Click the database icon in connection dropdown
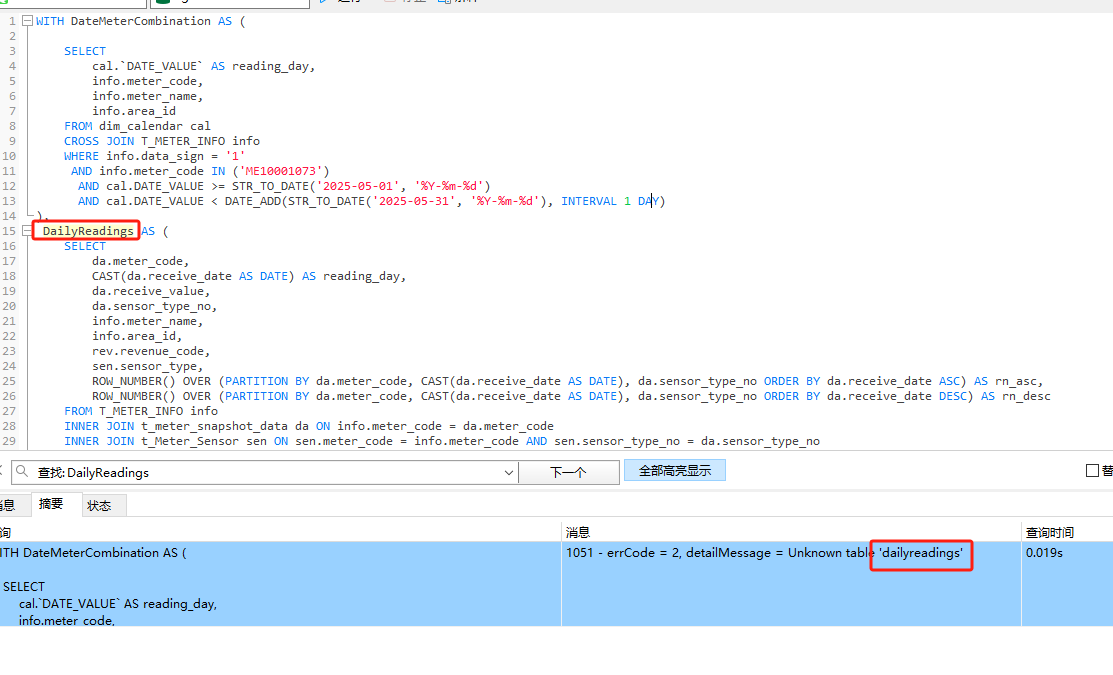The height and width of the screenshot is (675, 1113). click(x=165, y=2)
